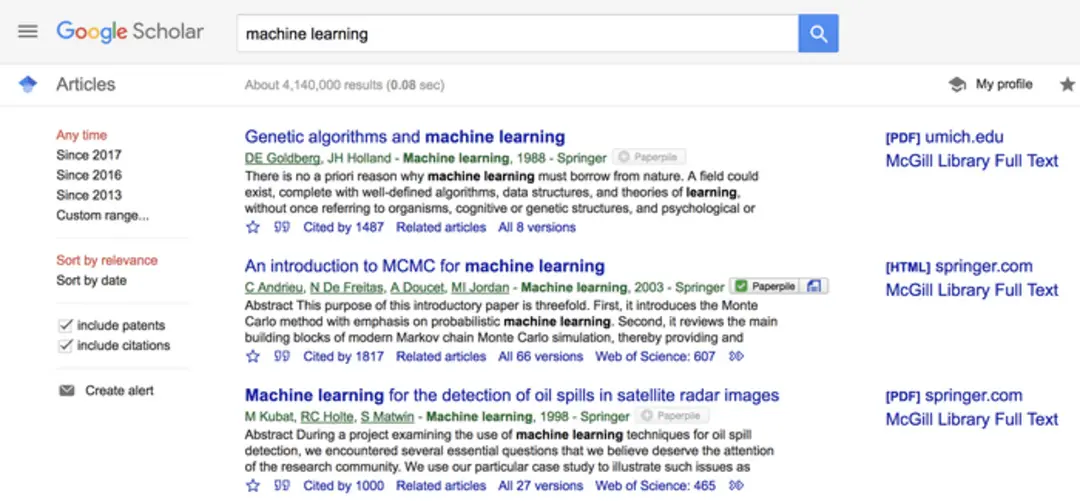The image size is (1080, 501).
Task: Click the green Paperpile badge on MCMC result
Action: pos(765,286)
